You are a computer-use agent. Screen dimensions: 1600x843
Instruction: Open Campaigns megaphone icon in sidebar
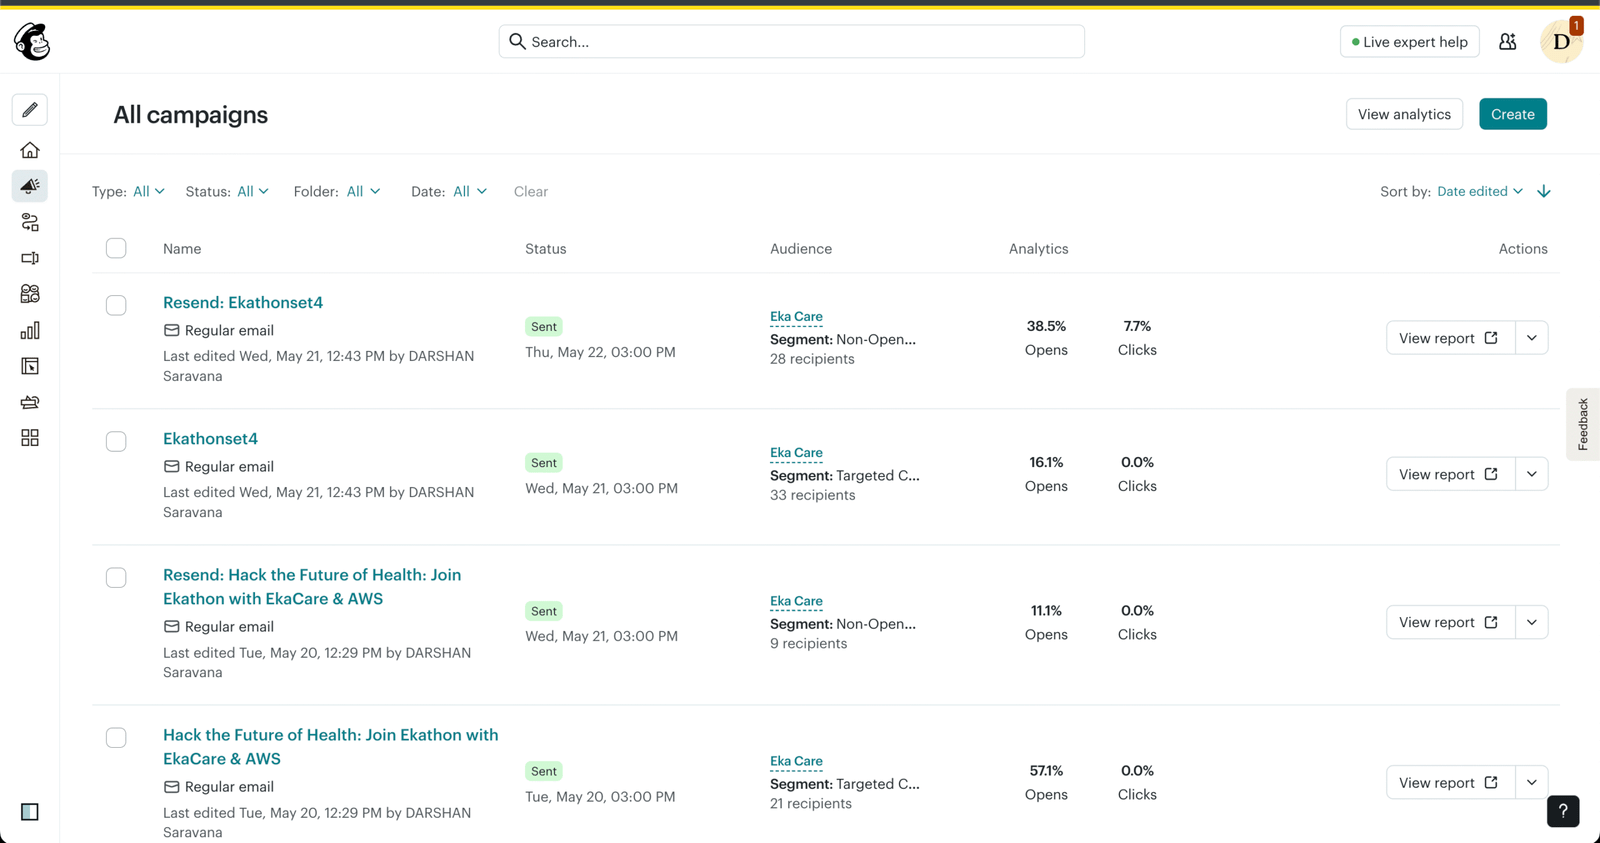(x=30, y=186)
